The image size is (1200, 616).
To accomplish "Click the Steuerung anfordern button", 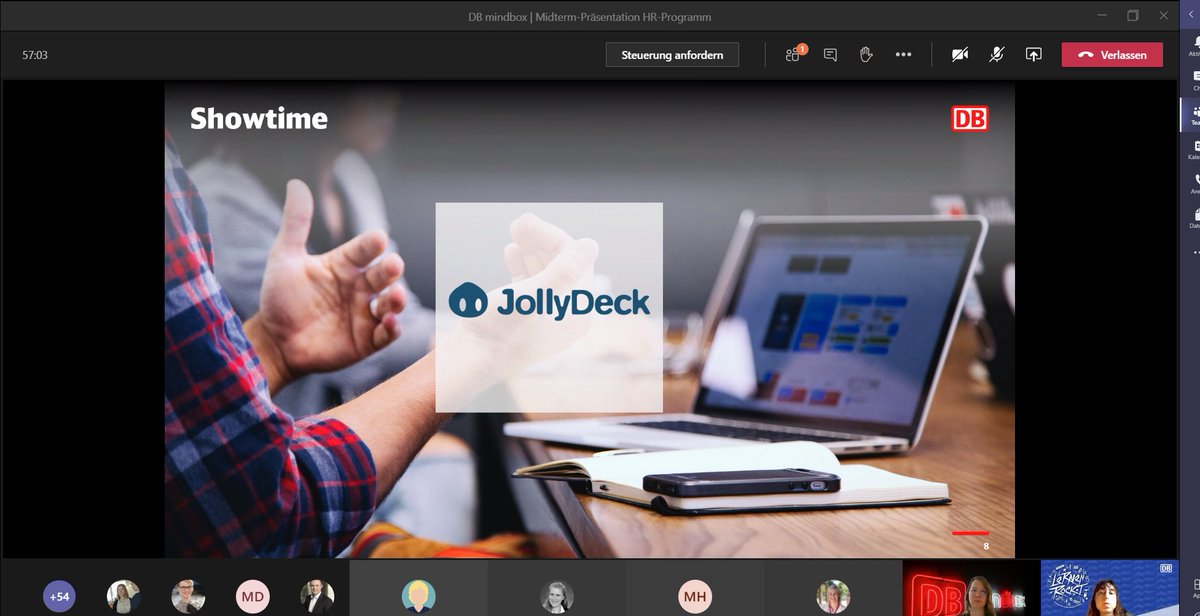I will [672, 54].
